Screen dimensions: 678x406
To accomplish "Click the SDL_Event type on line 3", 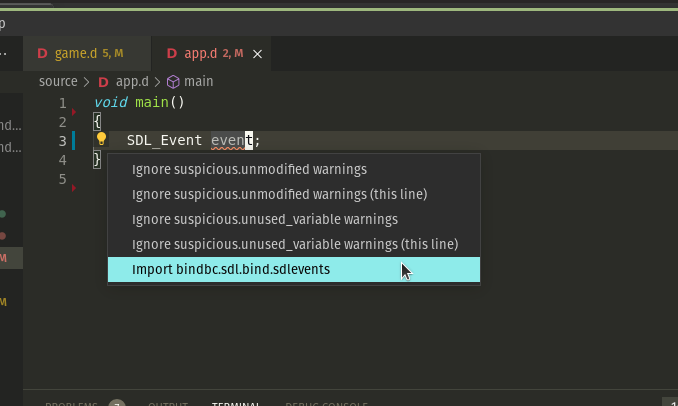I will (x=164, y=140).
